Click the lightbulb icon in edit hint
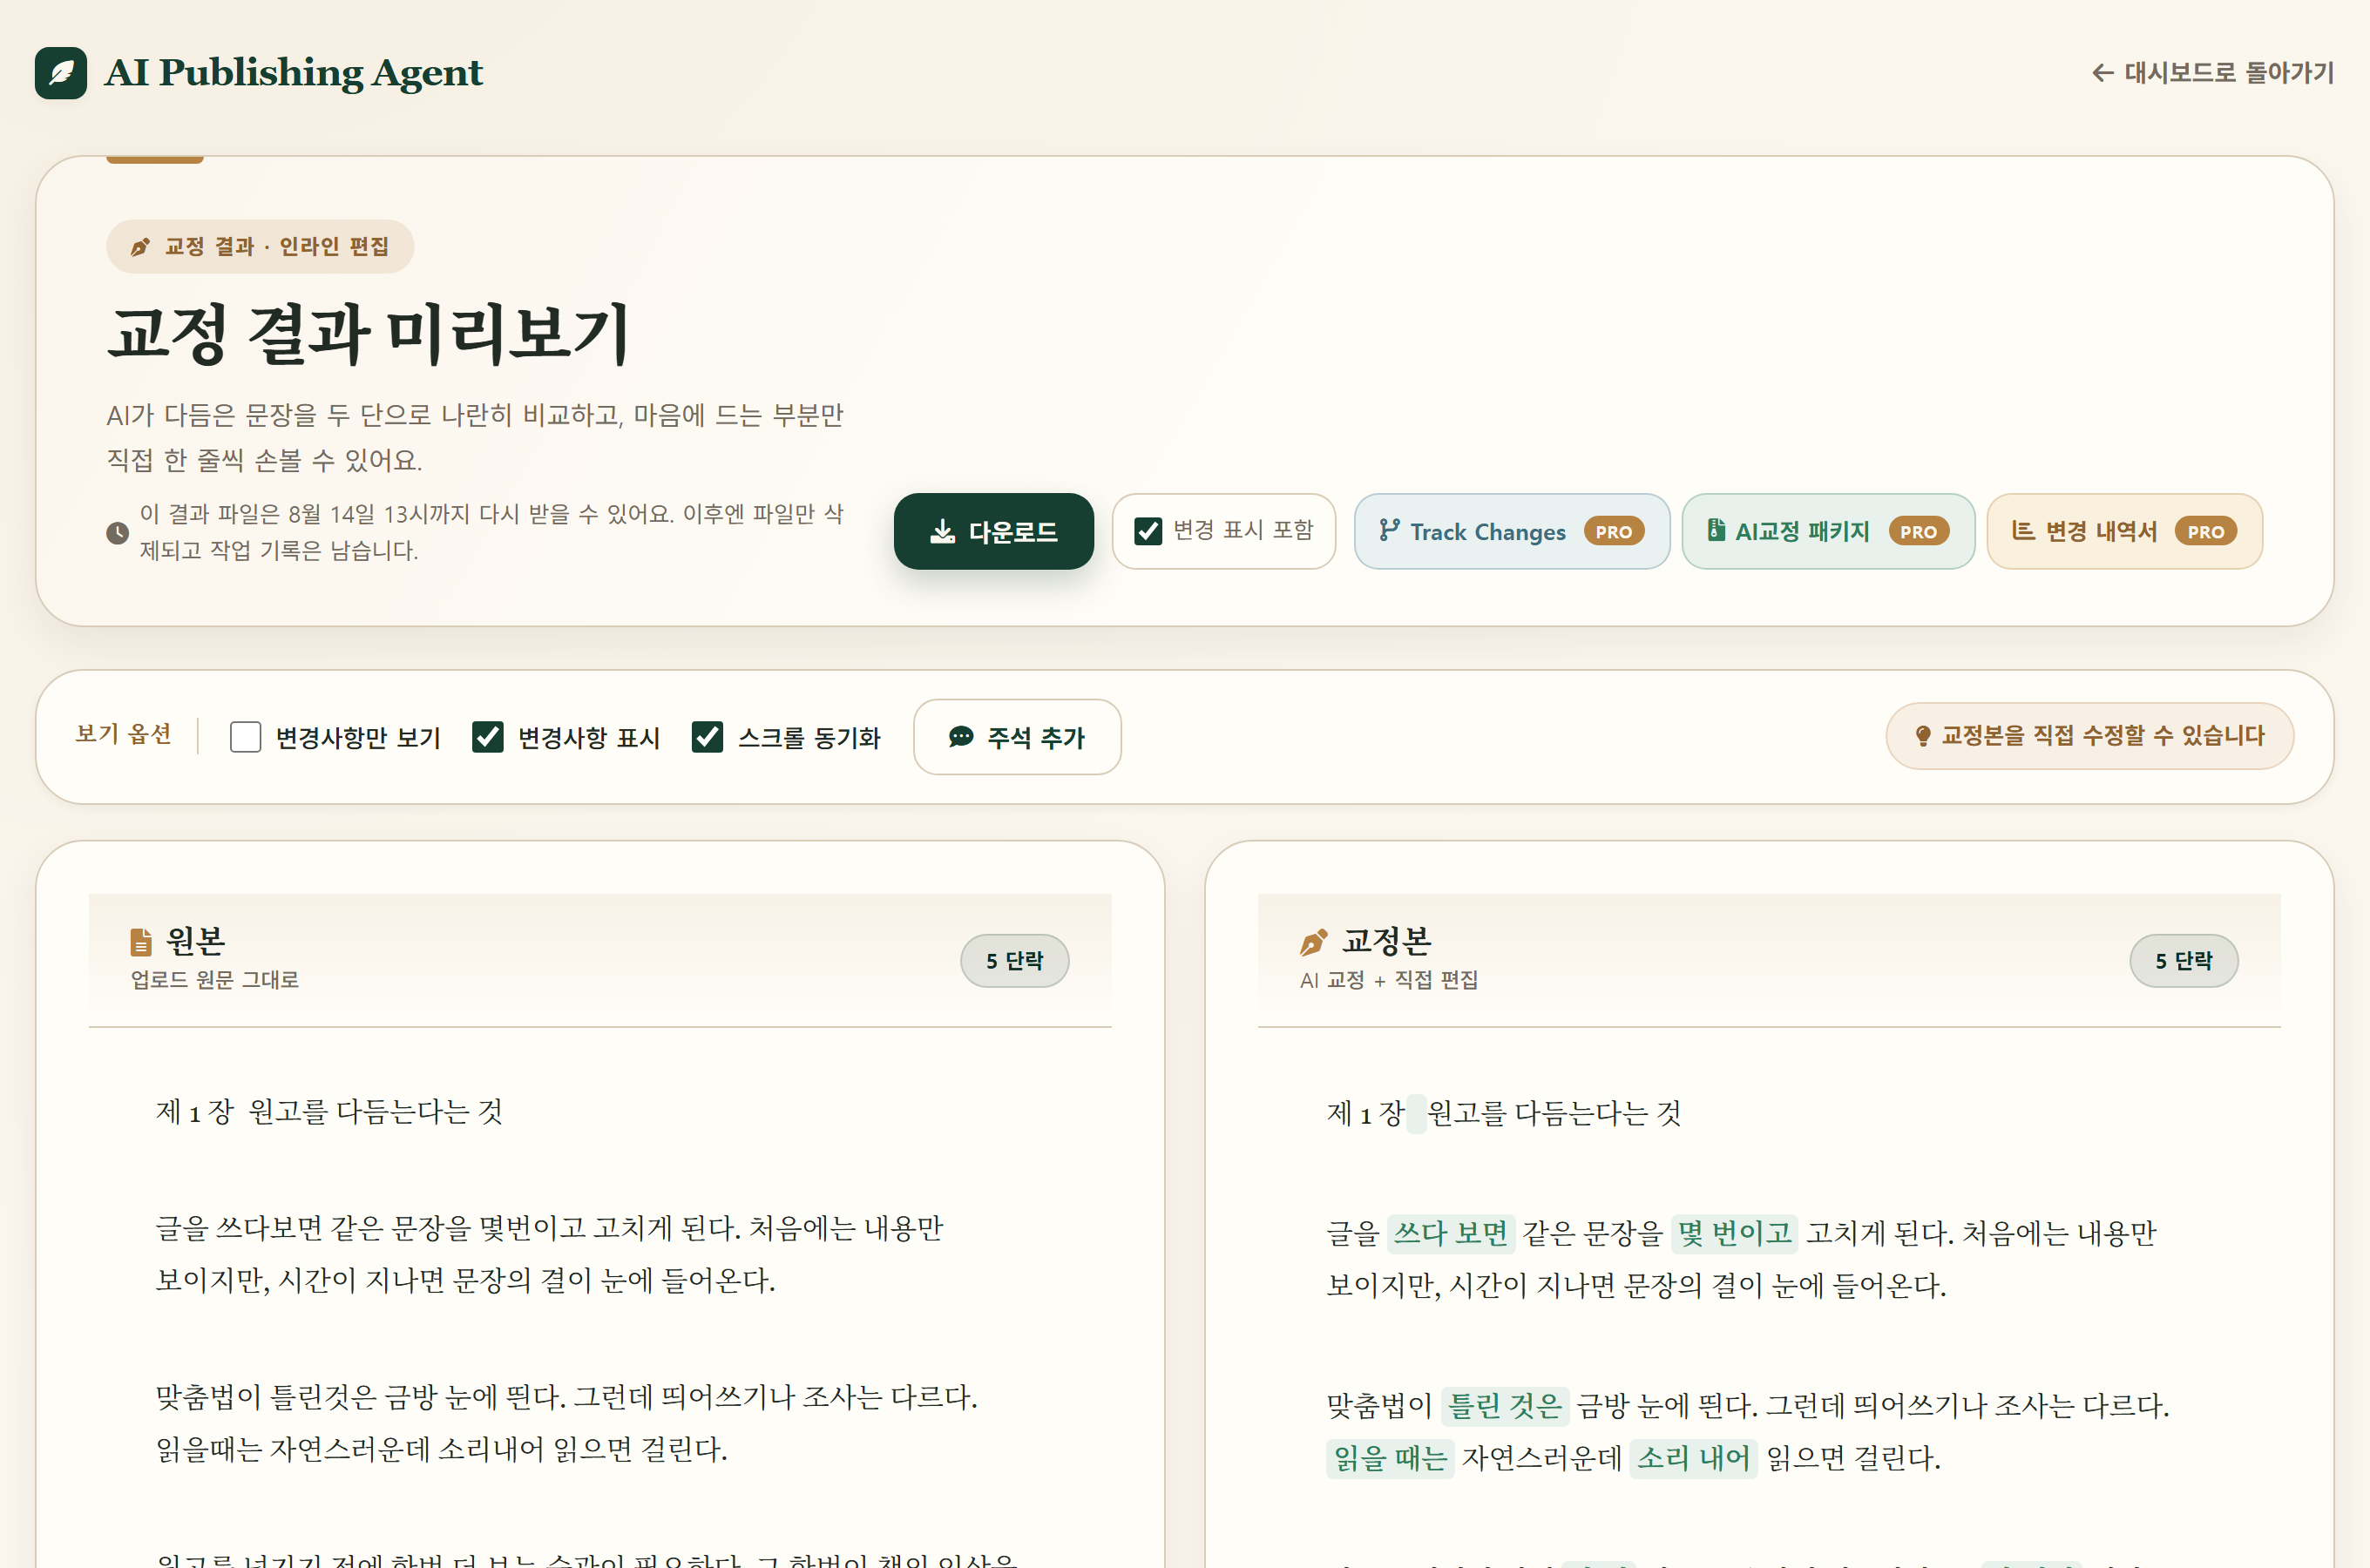Screen dimensions: 2370x1568 tap(1922, 736)
